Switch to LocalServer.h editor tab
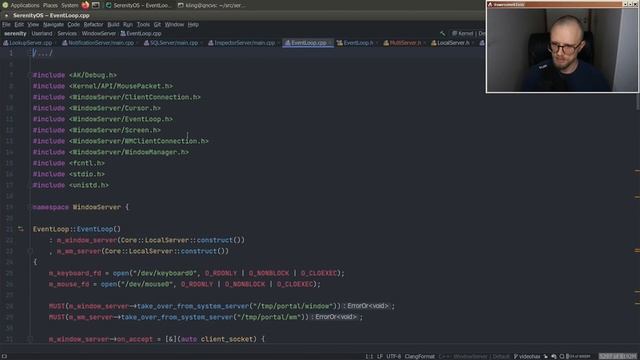 [450, 43]
